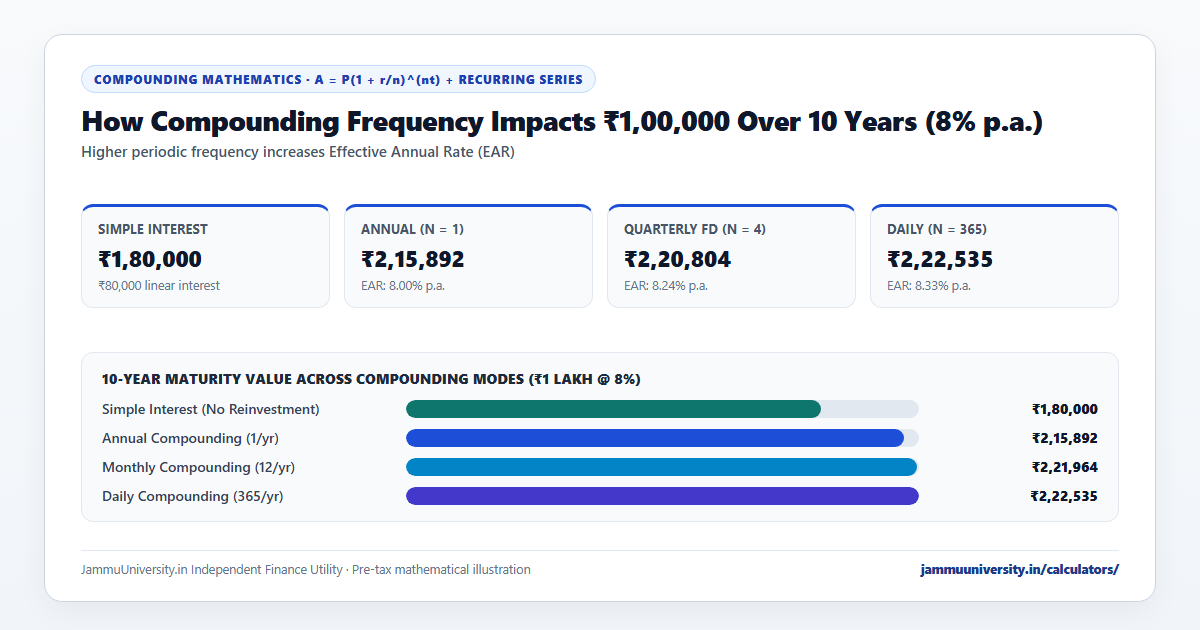The height and width of the screenshot is (630, 1200).
Task: Click 'EAR: 8.00% p.a.' text
Action: point(403,286)
